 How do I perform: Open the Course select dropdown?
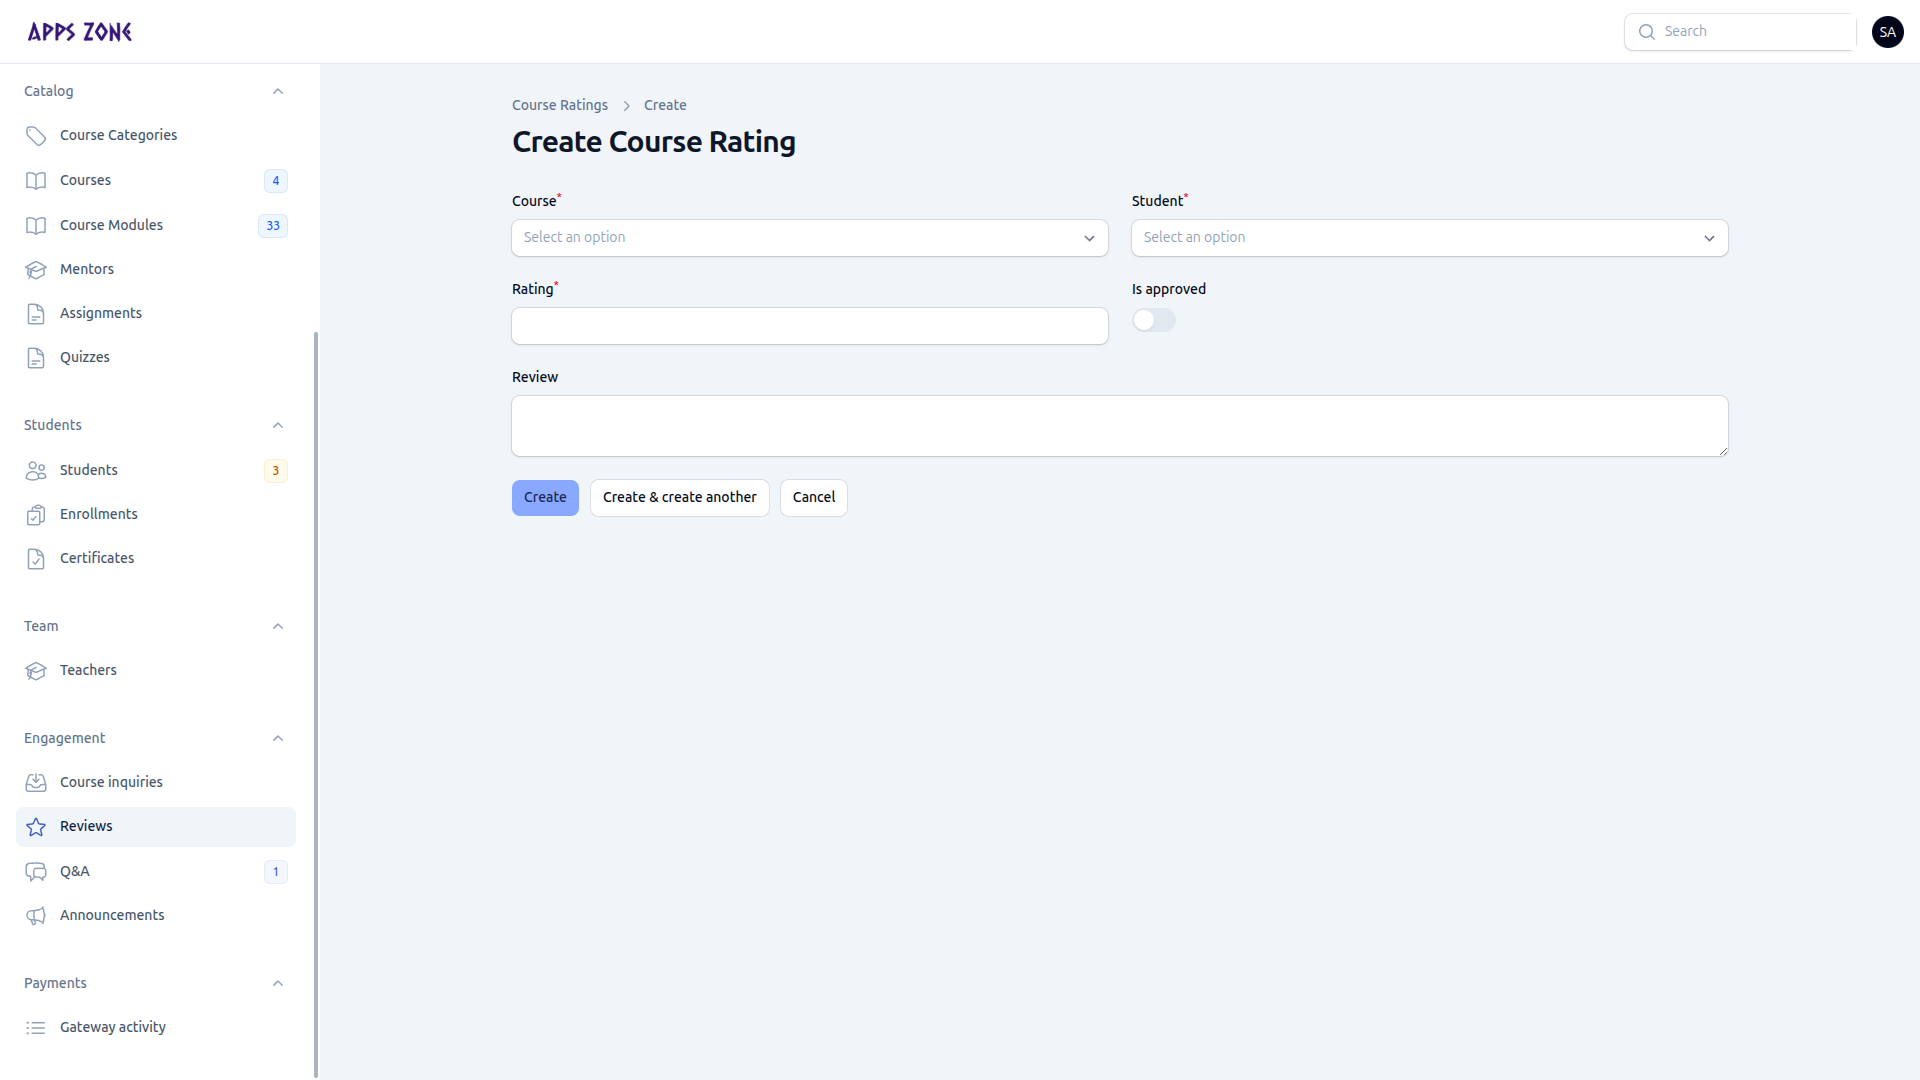point(810,238)
